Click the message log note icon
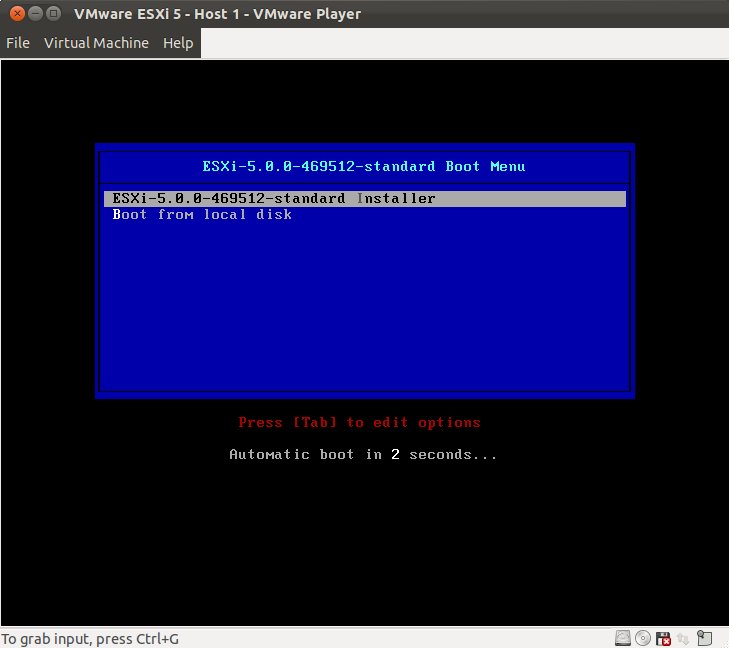Screen dimensions: 729x648 pyautogui.click(x=704, y=638)
